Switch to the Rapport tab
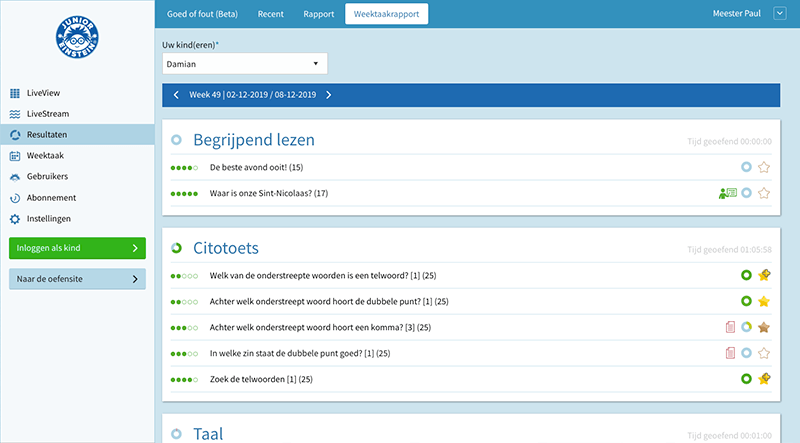This screenshot has height=443, width=800. coord(318,14)
